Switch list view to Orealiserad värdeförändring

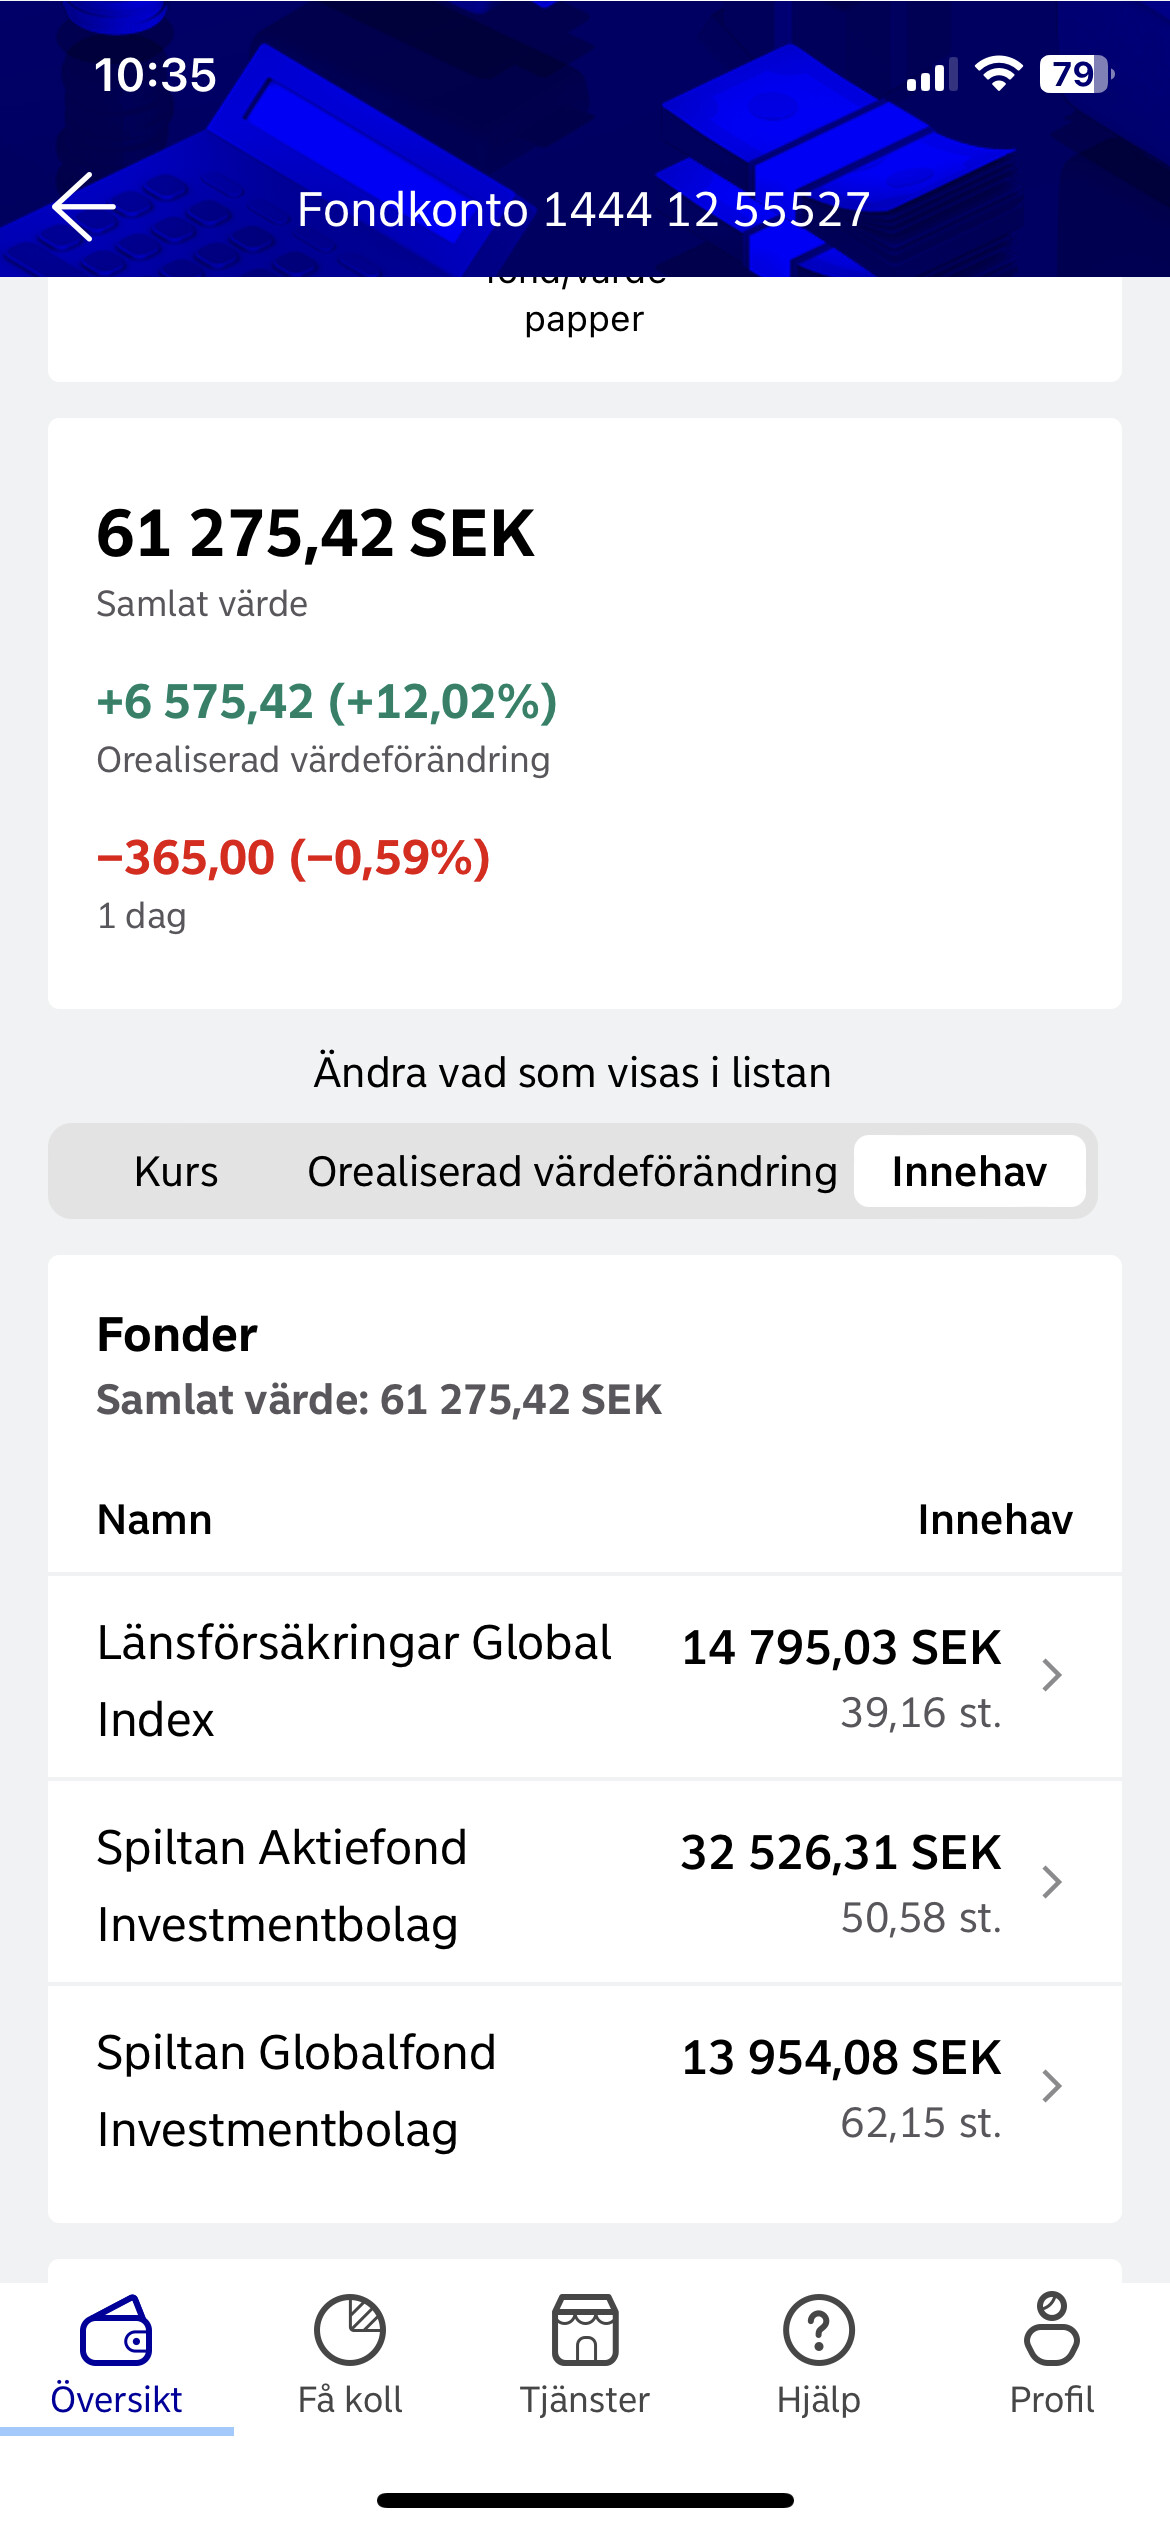572,1171
